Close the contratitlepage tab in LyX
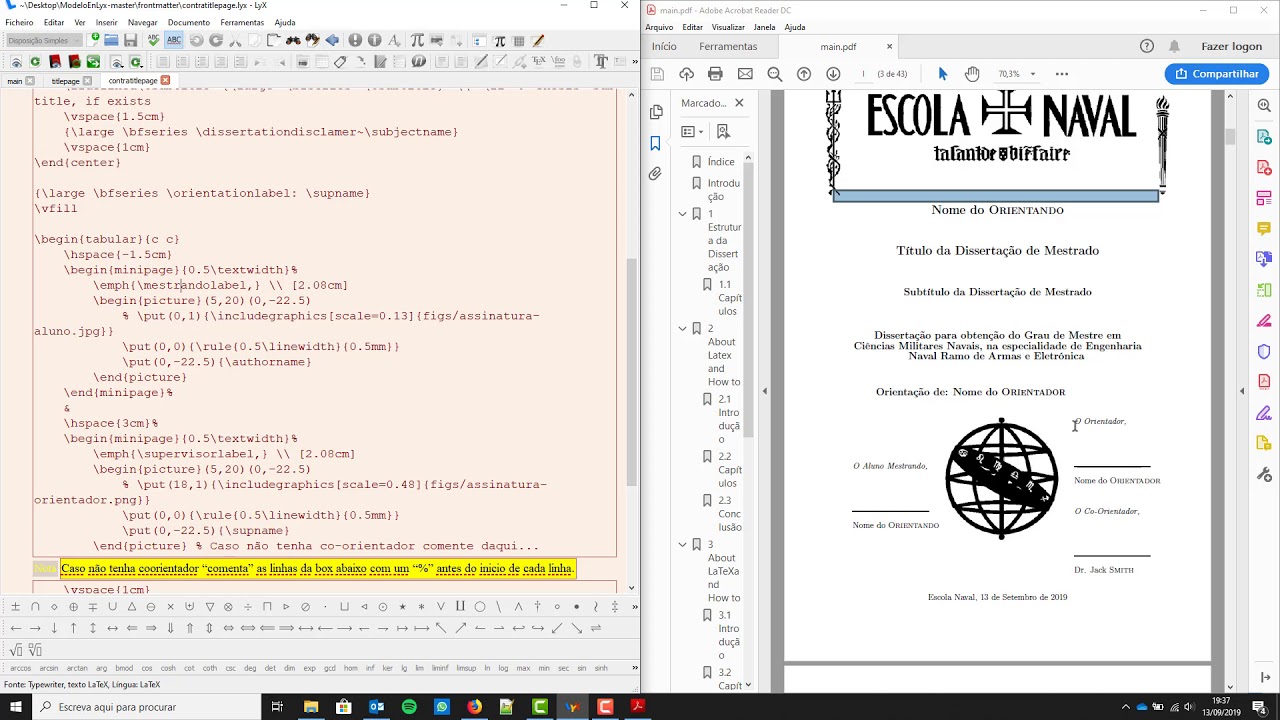This screenshot has width=1280, height=720. (165, 81)
